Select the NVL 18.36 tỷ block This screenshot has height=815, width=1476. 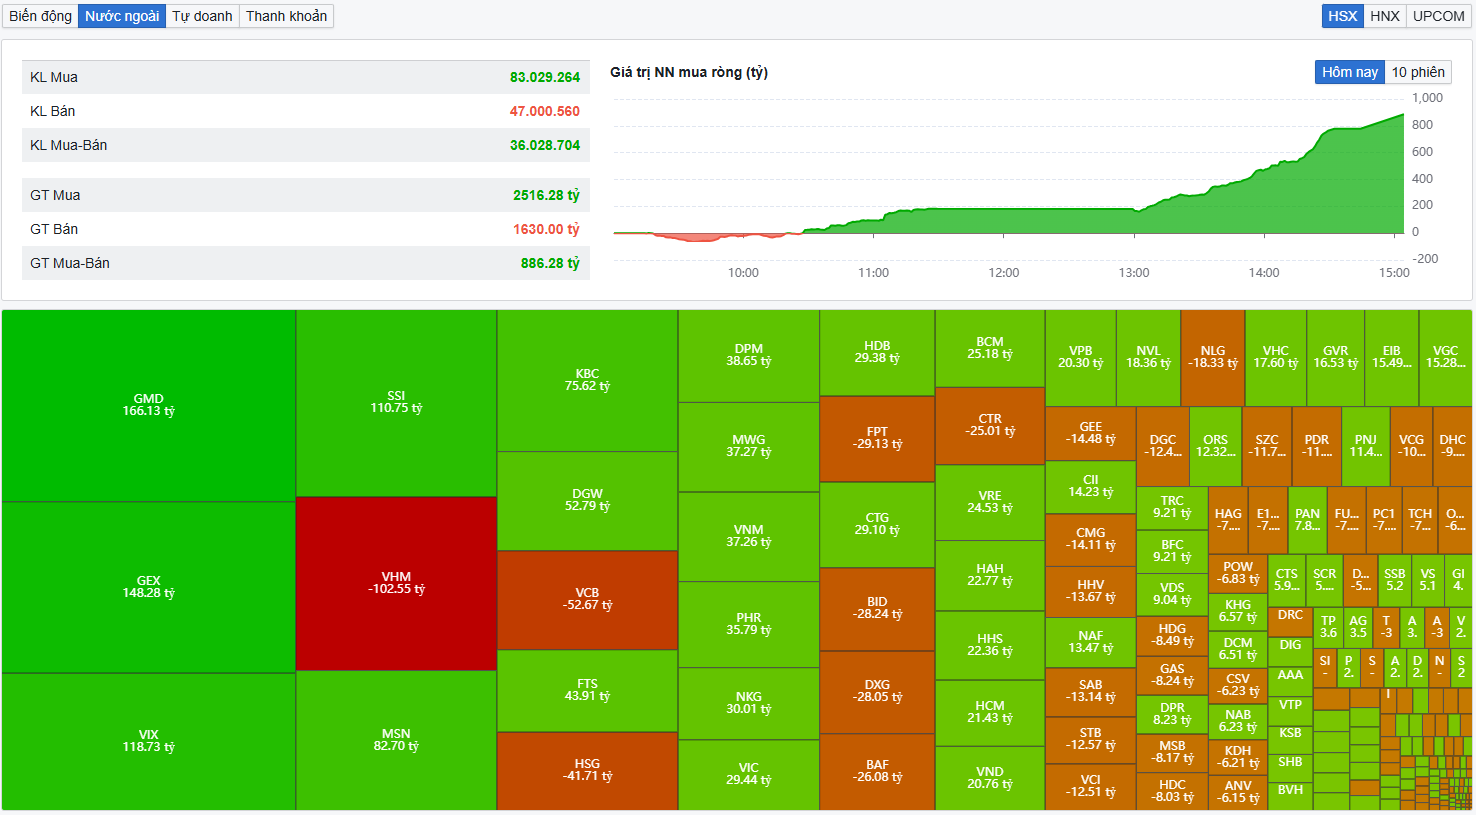point(1148,357)
